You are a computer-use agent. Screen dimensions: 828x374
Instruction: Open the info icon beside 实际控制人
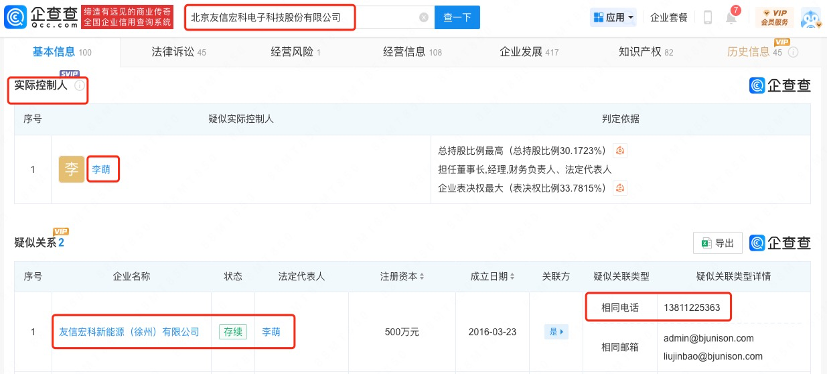79,86
